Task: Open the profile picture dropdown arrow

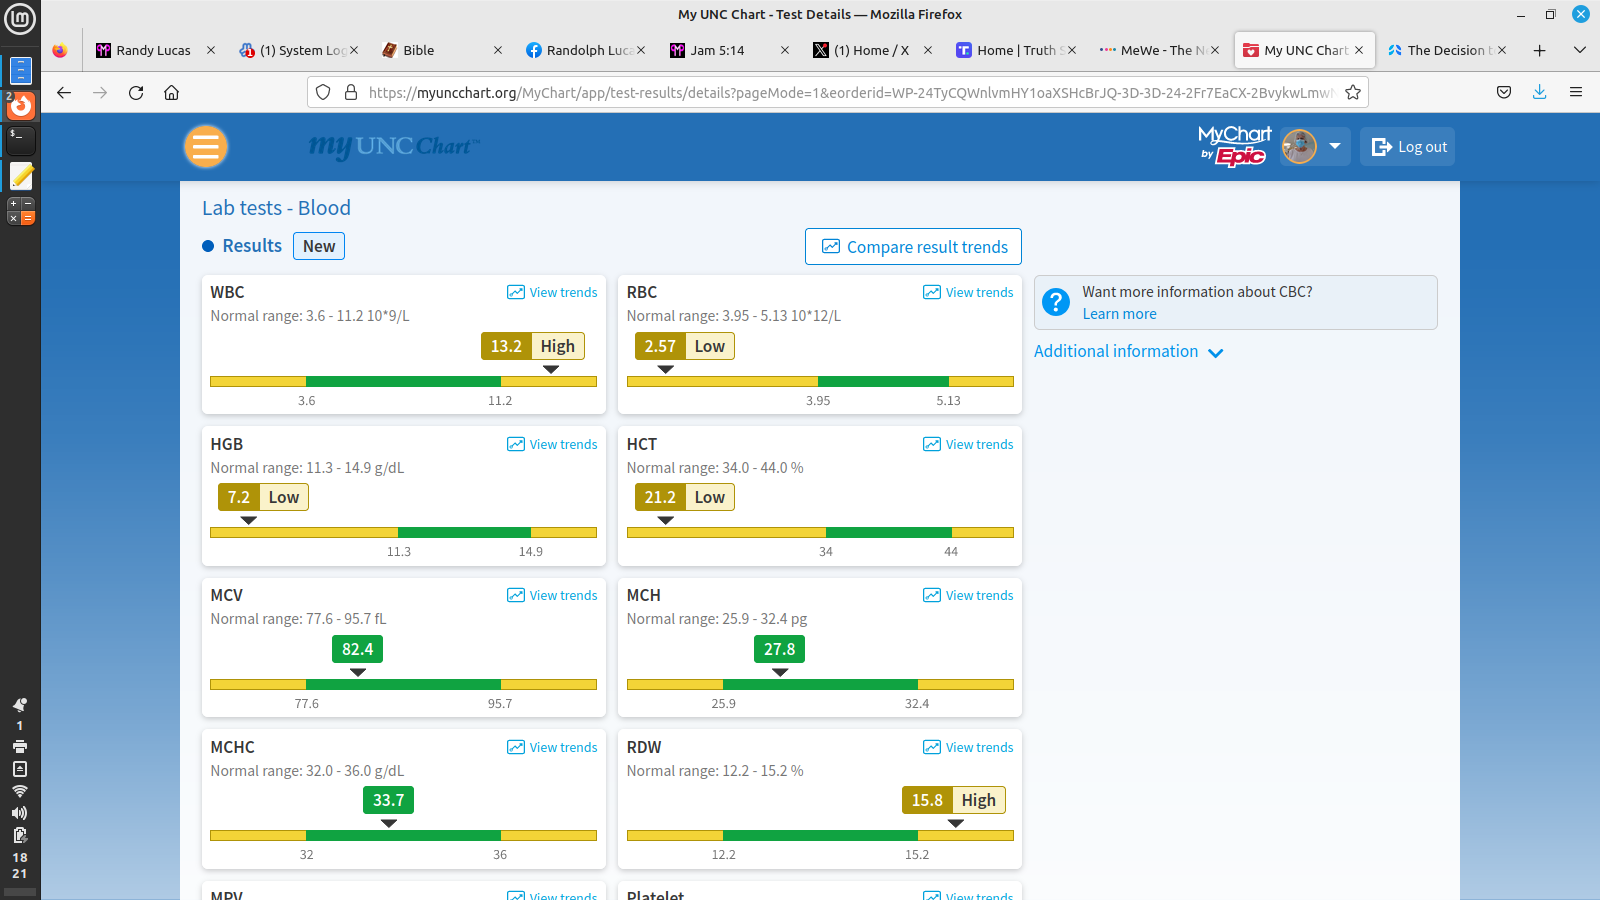Action: pyautogui.click(x=1334, y=146)
